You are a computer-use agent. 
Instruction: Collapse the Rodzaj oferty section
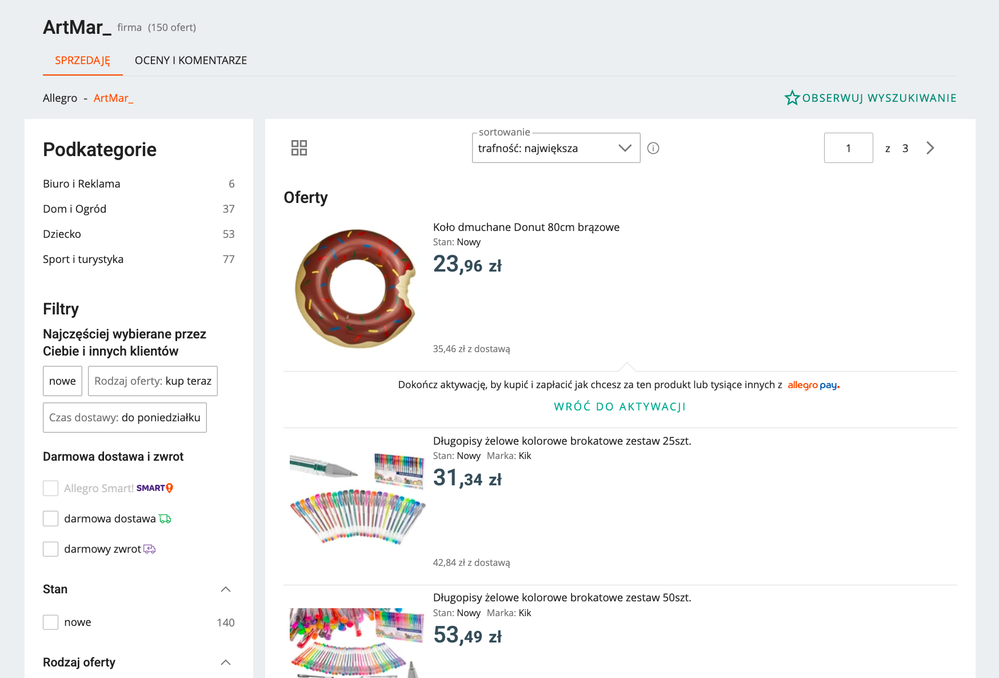pos(225,662)
